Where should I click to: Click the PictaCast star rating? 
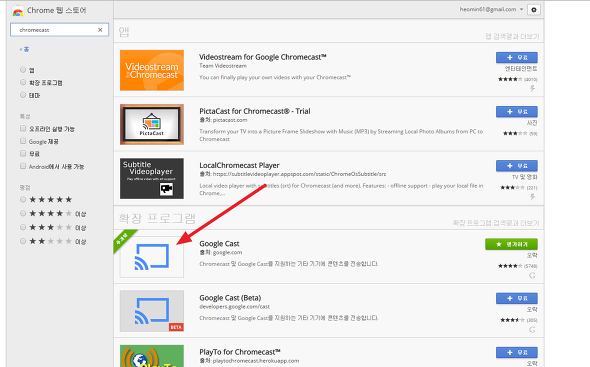515,134
